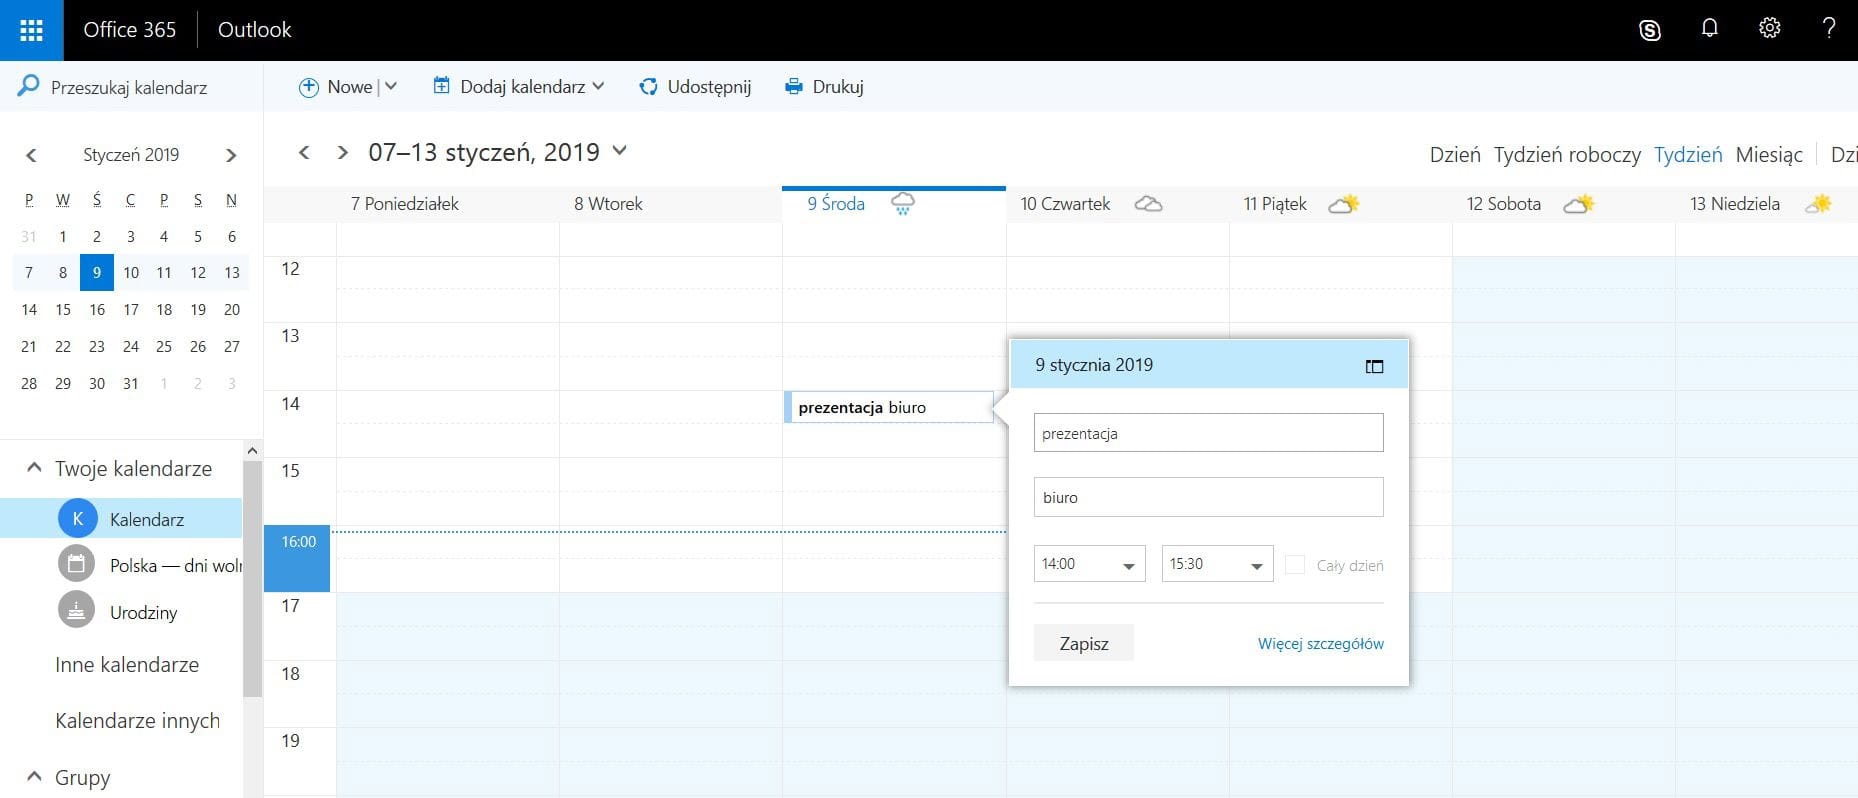Switch to Miesiąc view
1858x798 pixels.
(x=1769, y=155)
